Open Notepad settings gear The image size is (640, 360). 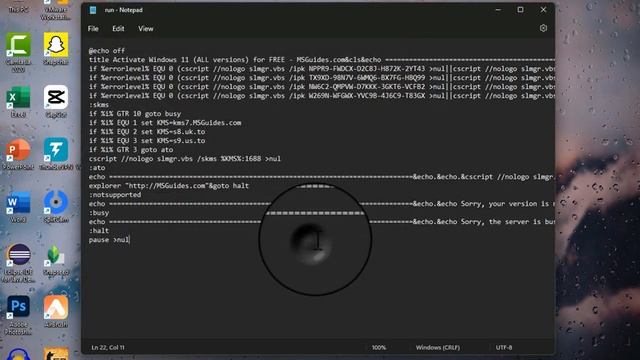[543, 28]
